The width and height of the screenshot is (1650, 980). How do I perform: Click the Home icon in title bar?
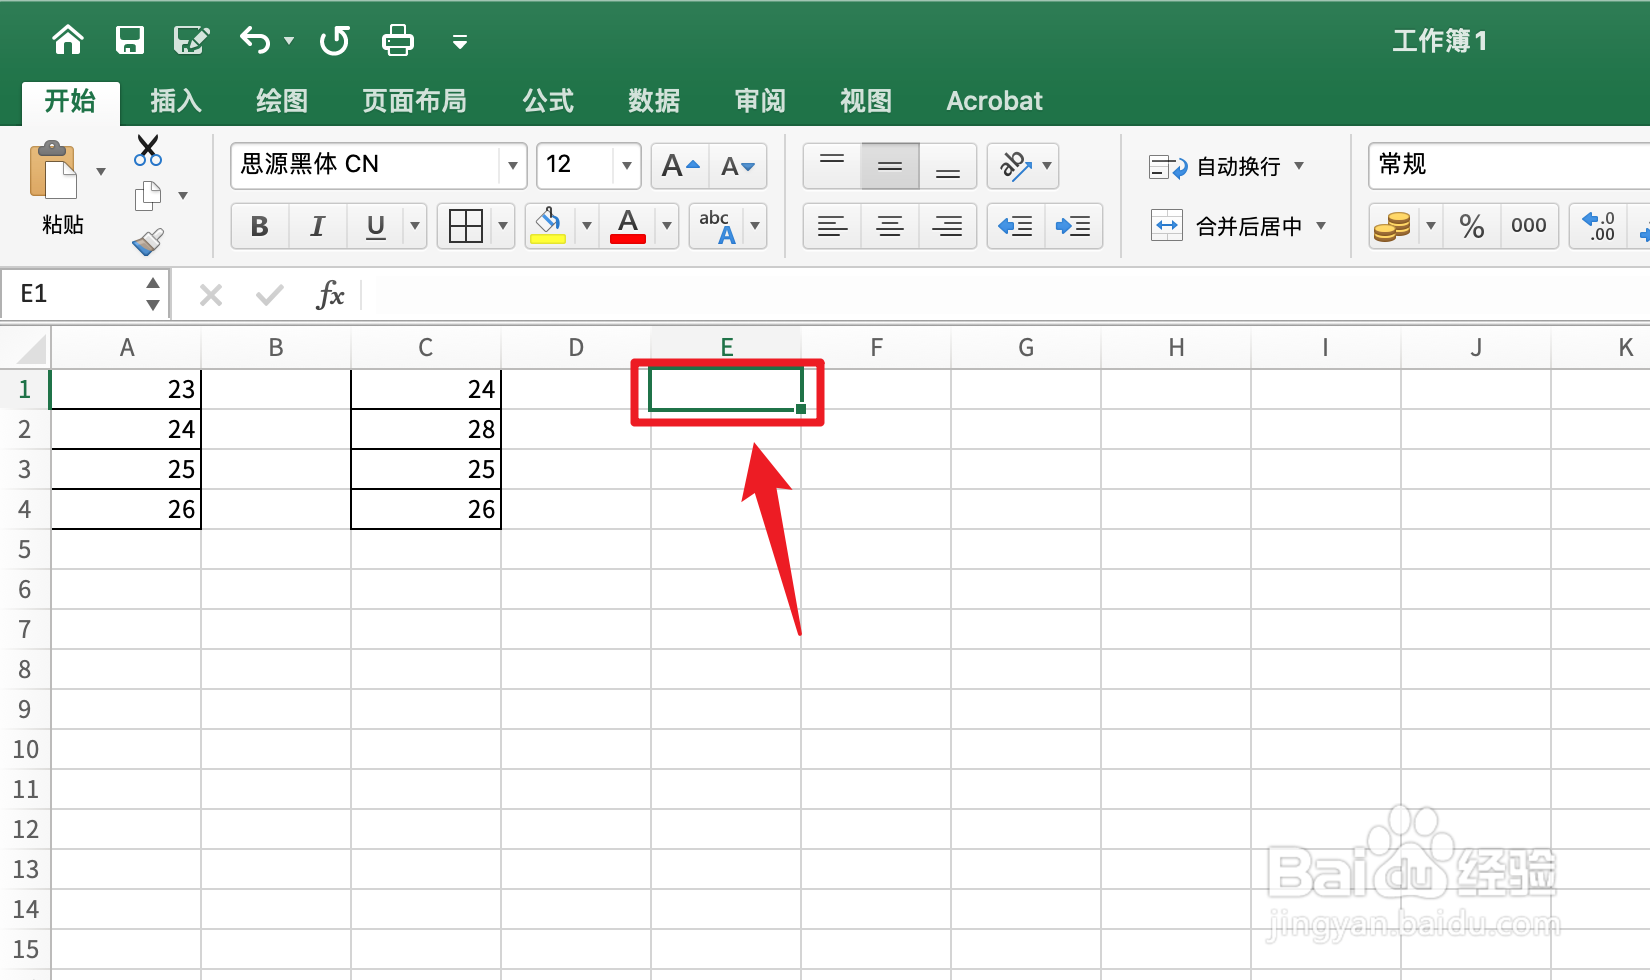tap(68, 40)
